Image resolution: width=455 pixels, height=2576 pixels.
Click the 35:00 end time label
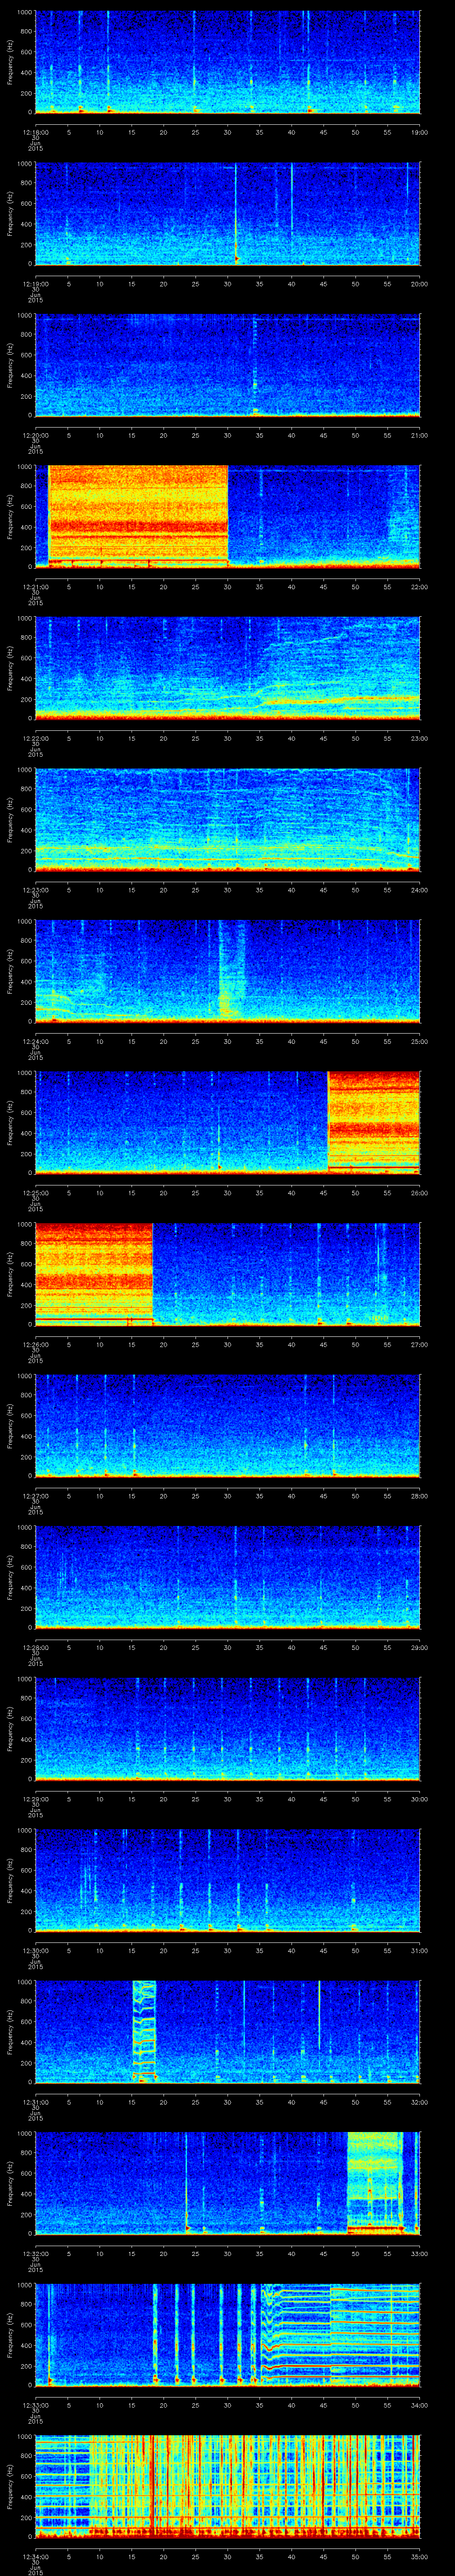[x=420, y=2556]
